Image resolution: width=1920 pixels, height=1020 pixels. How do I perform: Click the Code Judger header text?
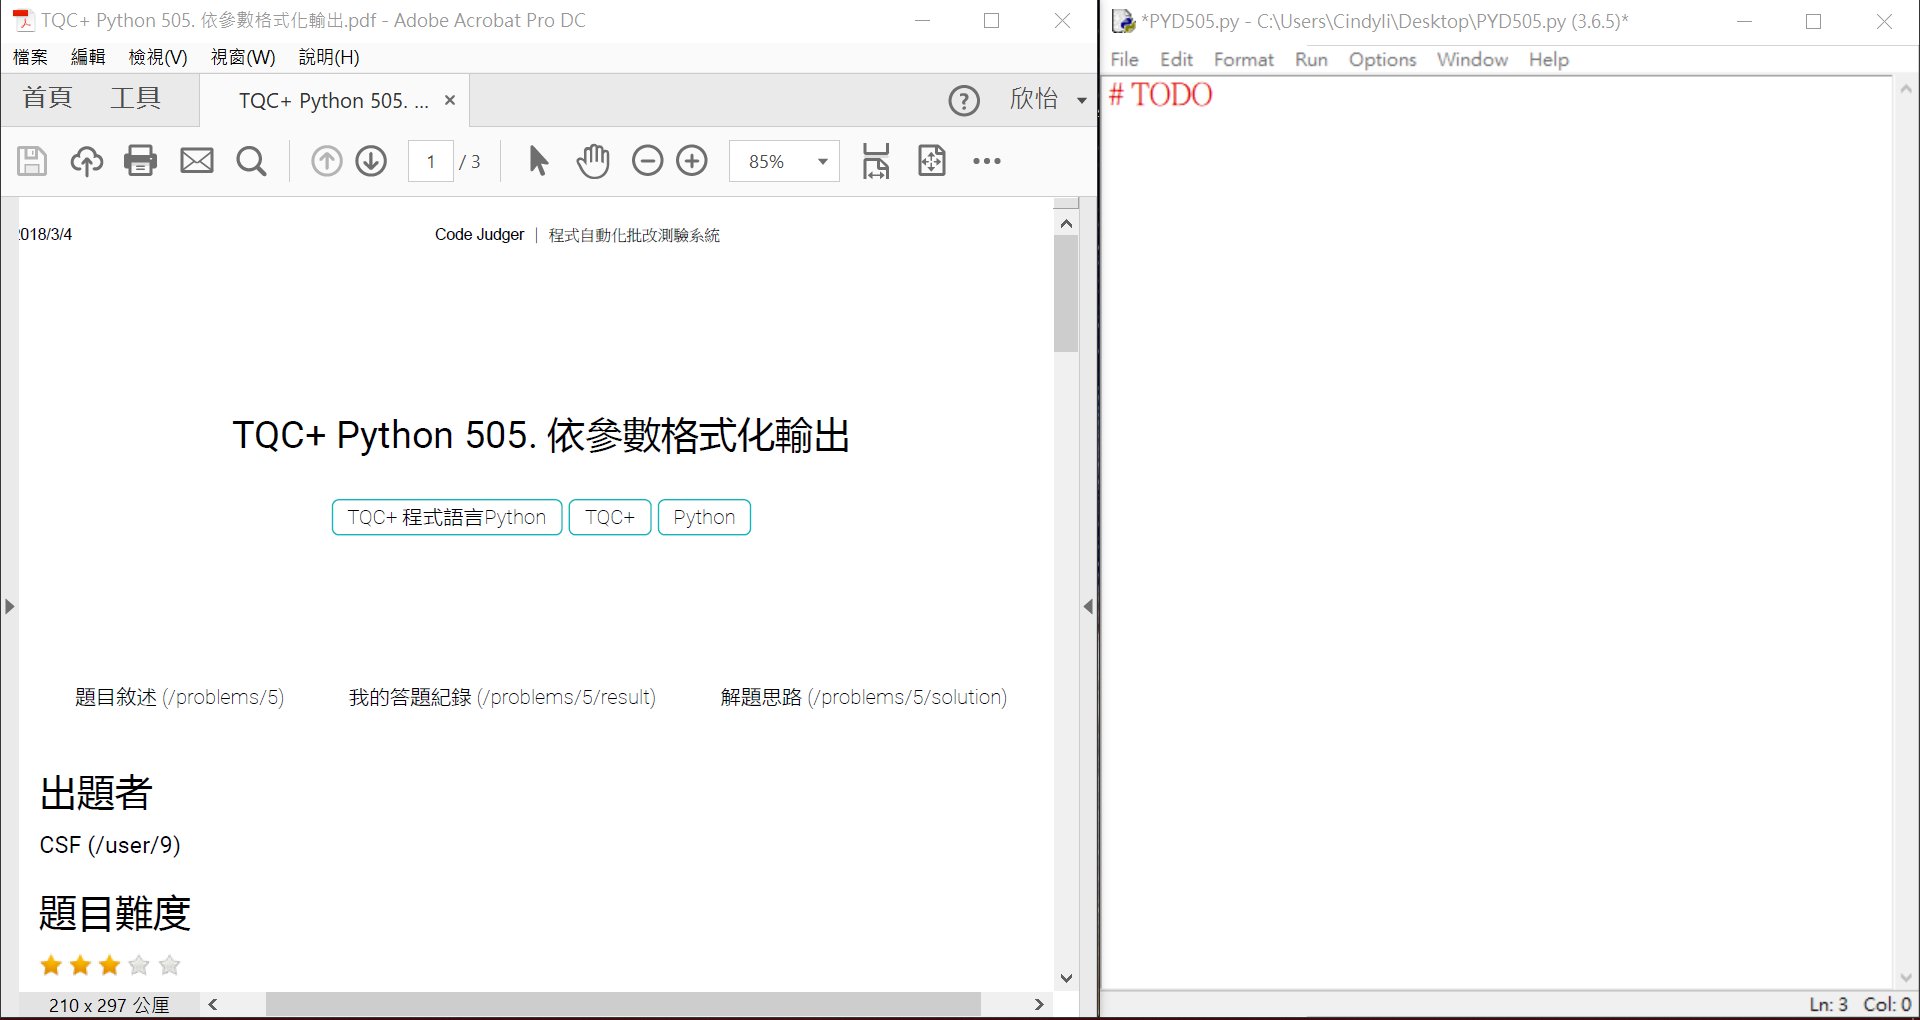click(x=479, y=234)
